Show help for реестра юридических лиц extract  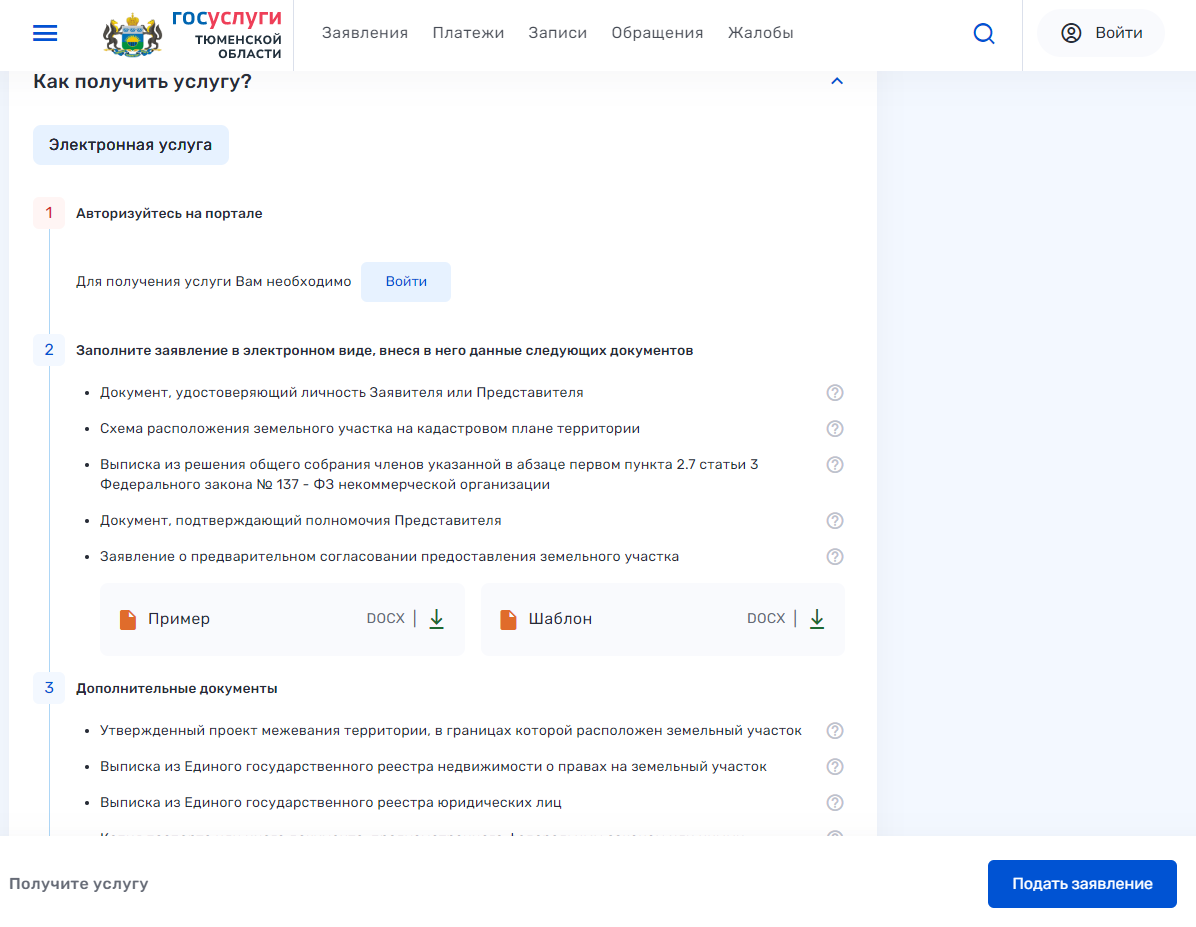click(835, 803)
